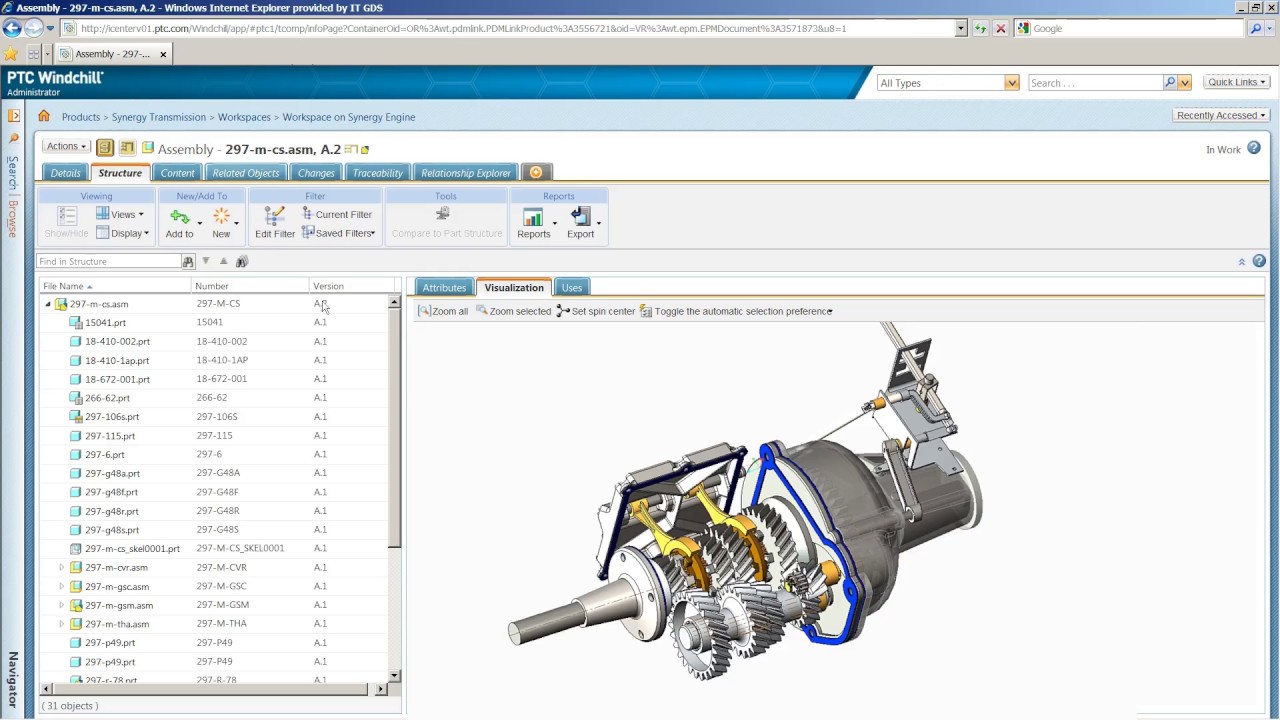Expand the 297-m-cvr.asm node
1280x720 pixels.
pyautogui.click(x=61, y=567)
